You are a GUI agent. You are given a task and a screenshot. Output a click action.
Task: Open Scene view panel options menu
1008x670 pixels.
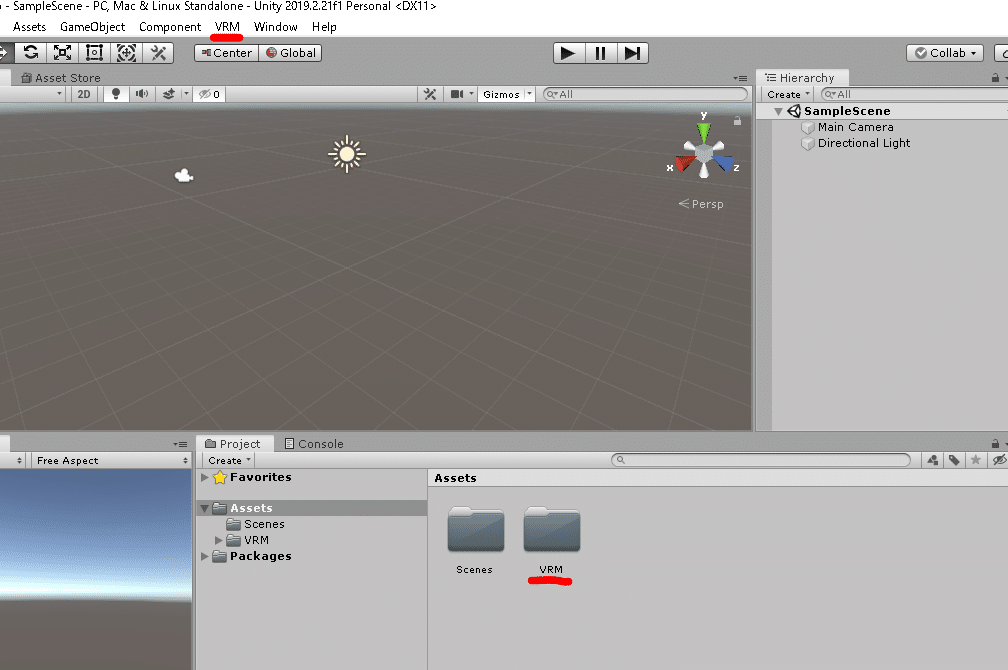coord(740,78)
